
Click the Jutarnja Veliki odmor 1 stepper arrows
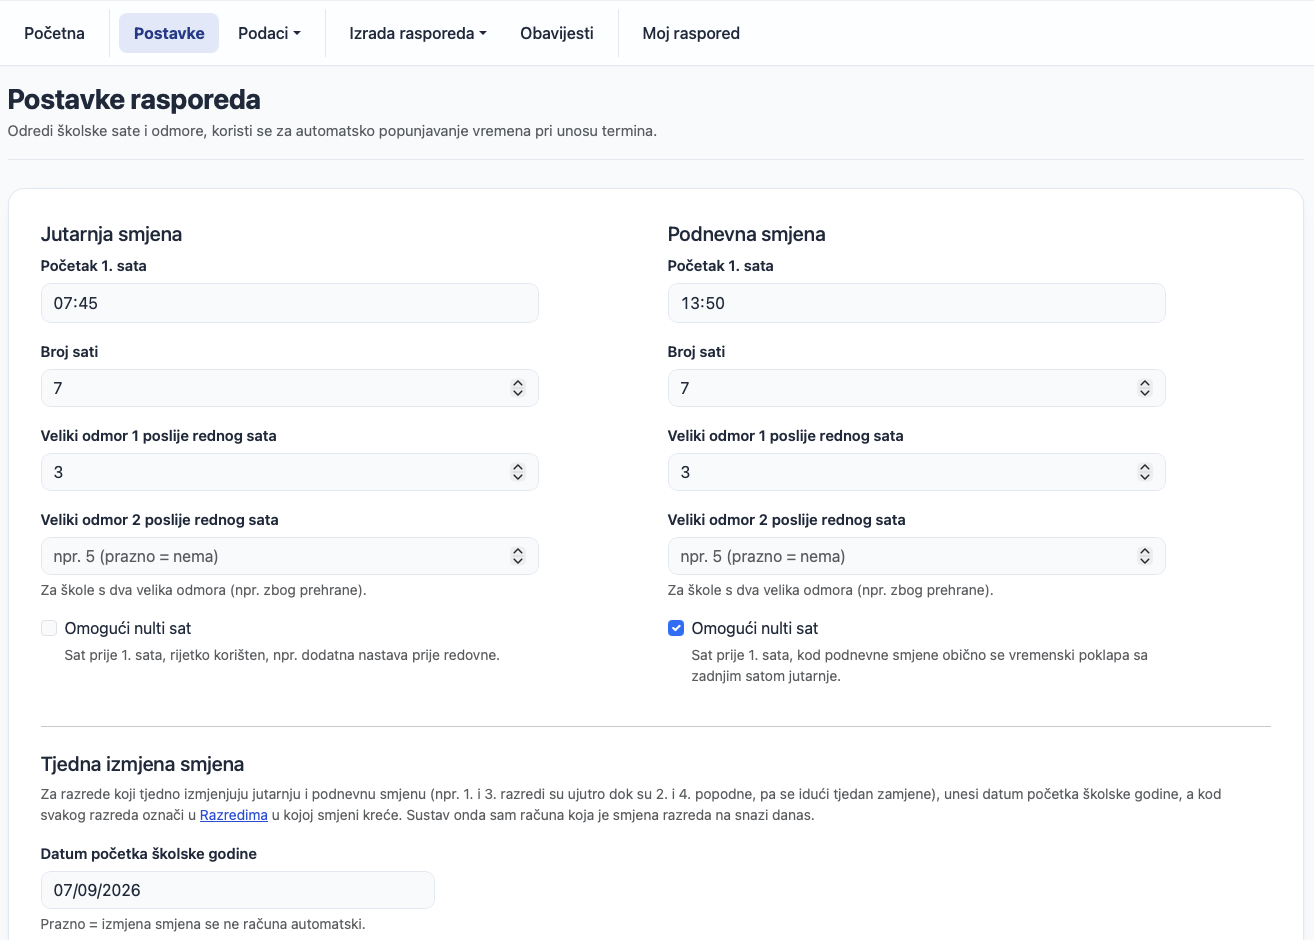coord(518,472)
